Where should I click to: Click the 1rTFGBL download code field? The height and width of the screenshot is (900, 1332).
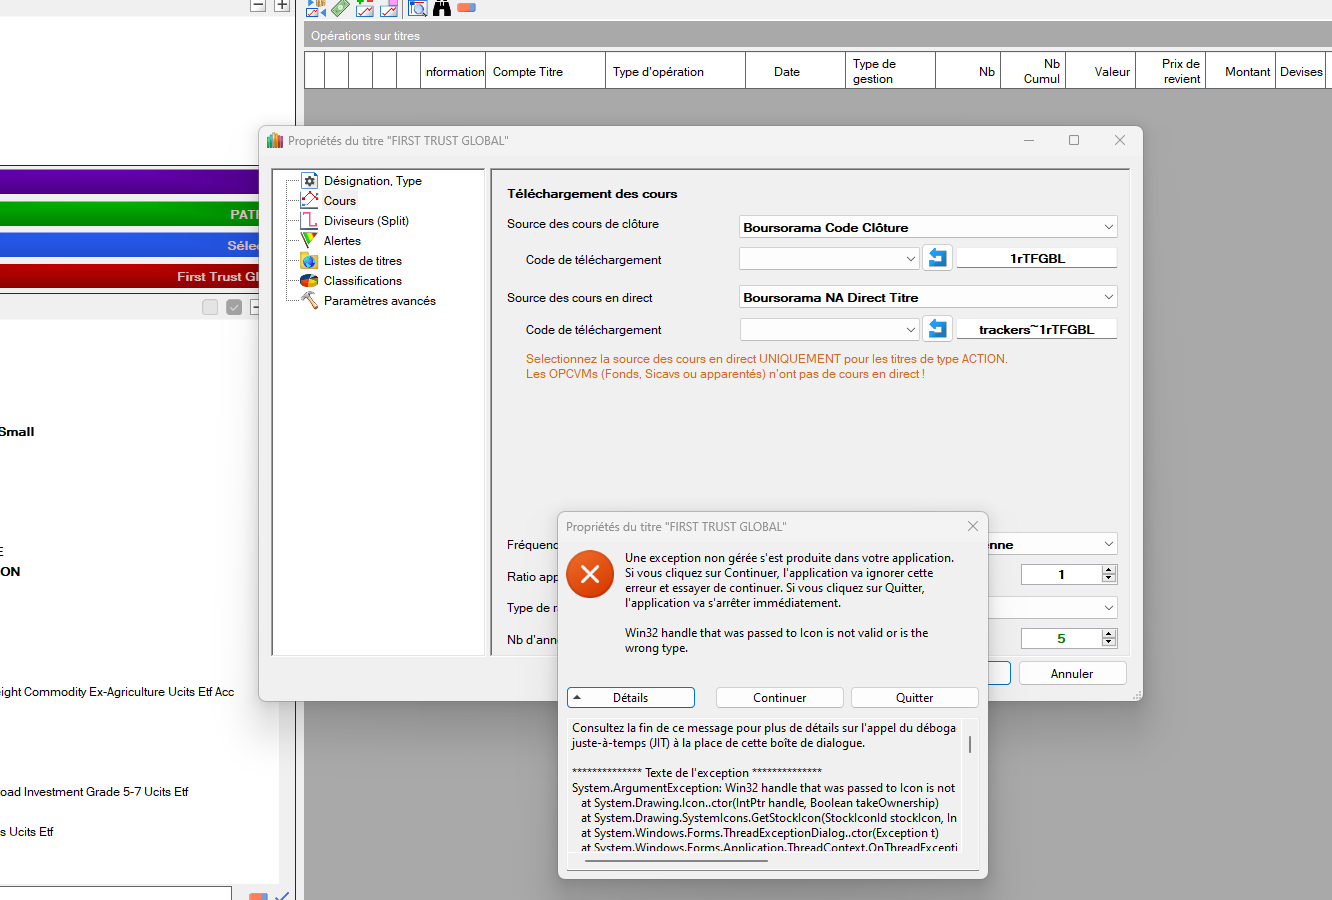click(x=1036, y=258)
